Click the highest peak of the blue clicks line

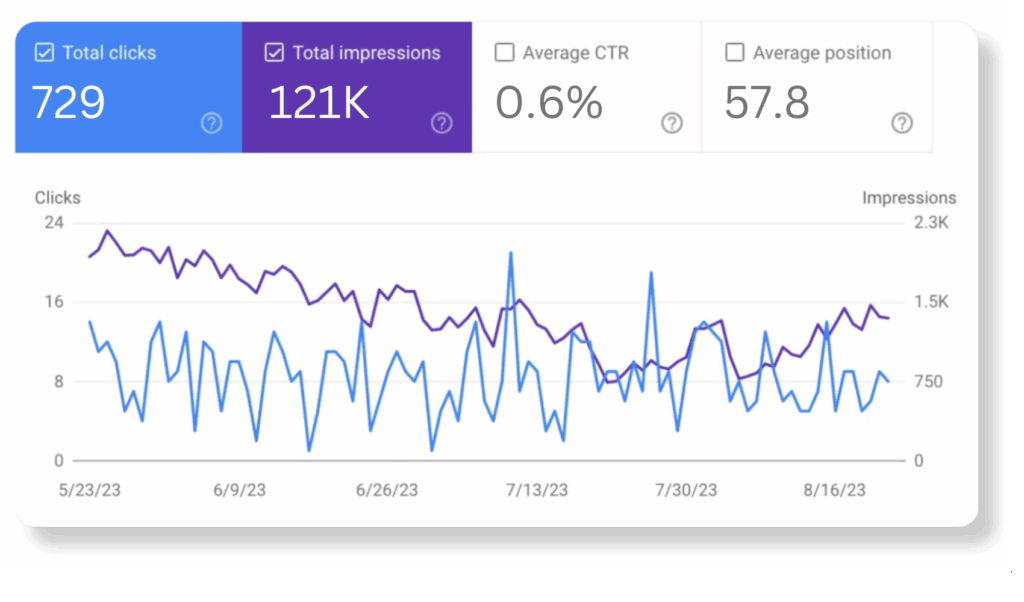[511, 253]
